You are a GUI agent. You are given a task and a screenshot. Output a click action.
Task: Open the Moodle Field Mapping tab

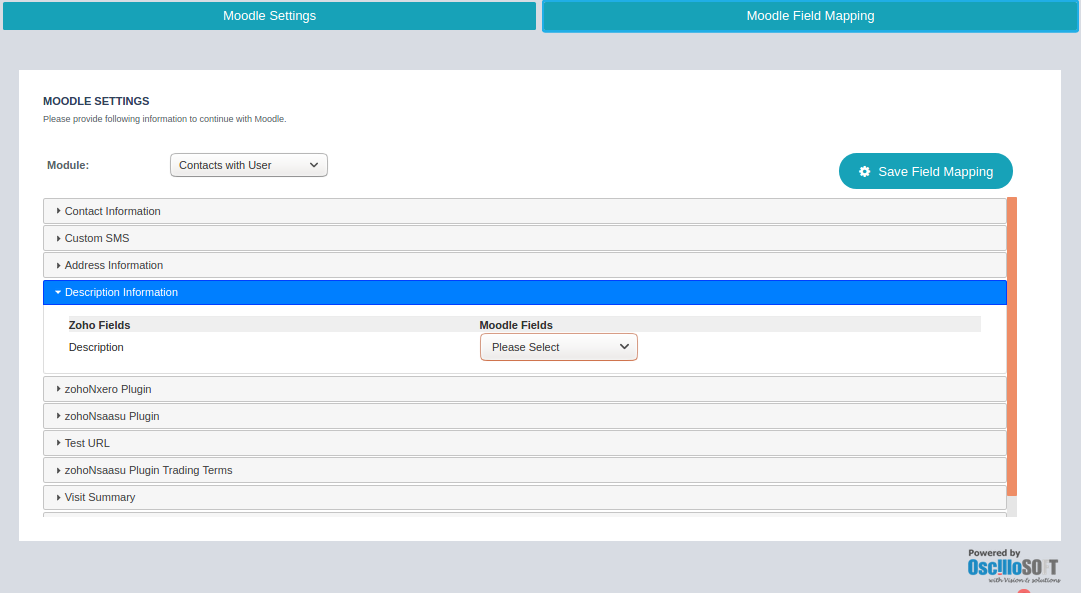pyautogui.click(x=810, y=16)
